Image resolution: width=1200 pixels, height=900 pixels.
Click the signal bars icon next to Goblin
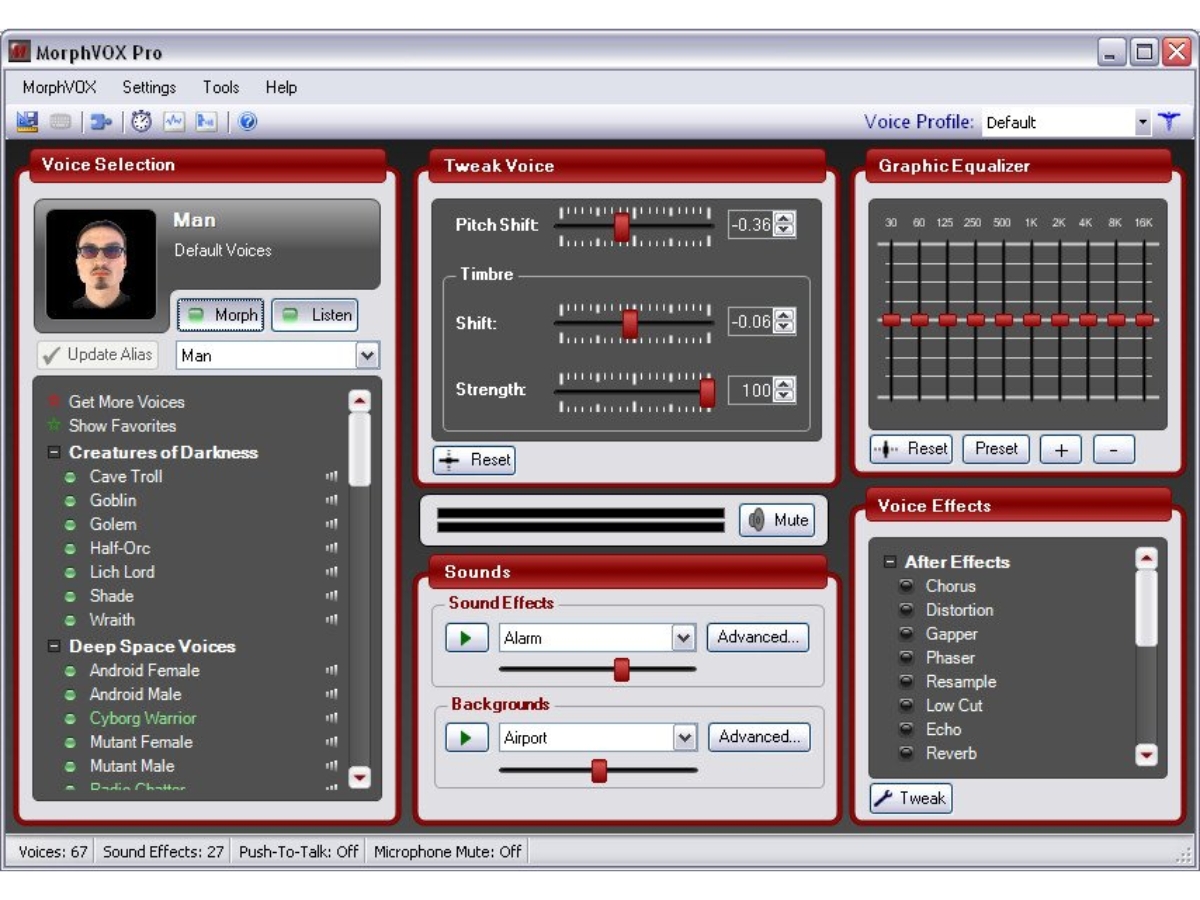pos(332,501)
